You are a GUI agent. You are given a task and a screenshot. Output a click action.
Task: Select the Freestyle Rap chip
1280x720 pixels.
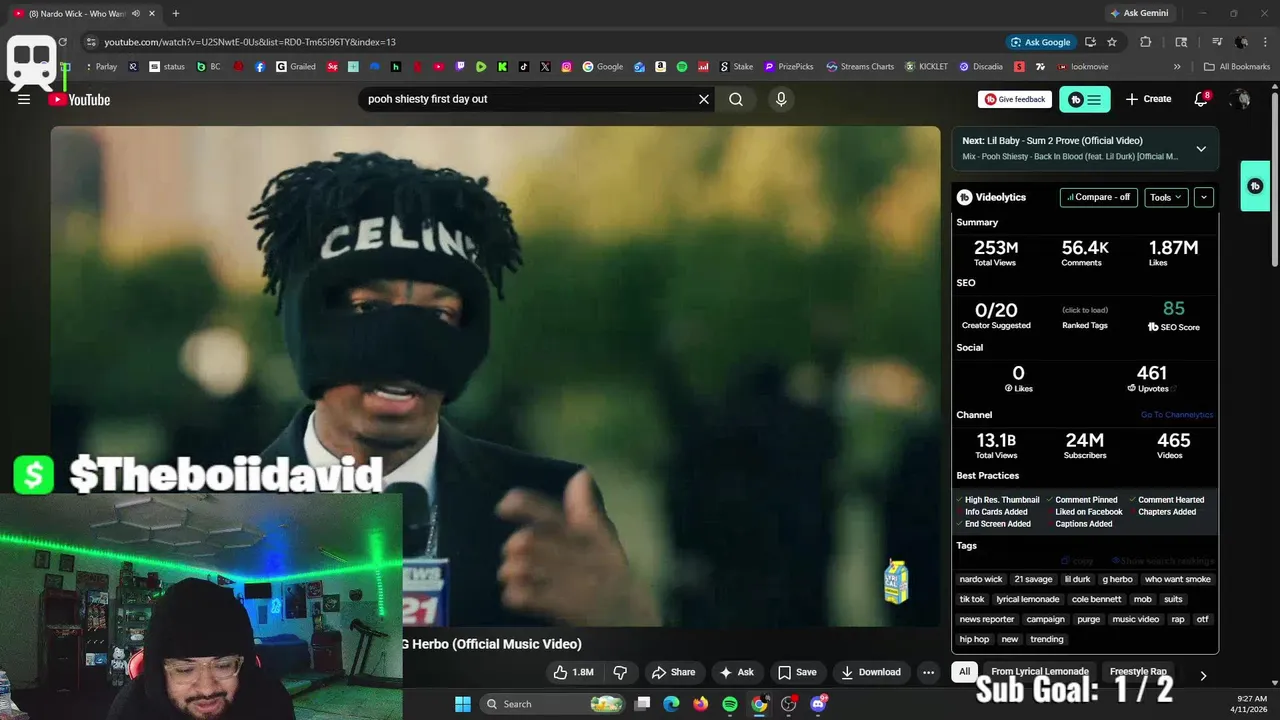[x=1138, y=671]
